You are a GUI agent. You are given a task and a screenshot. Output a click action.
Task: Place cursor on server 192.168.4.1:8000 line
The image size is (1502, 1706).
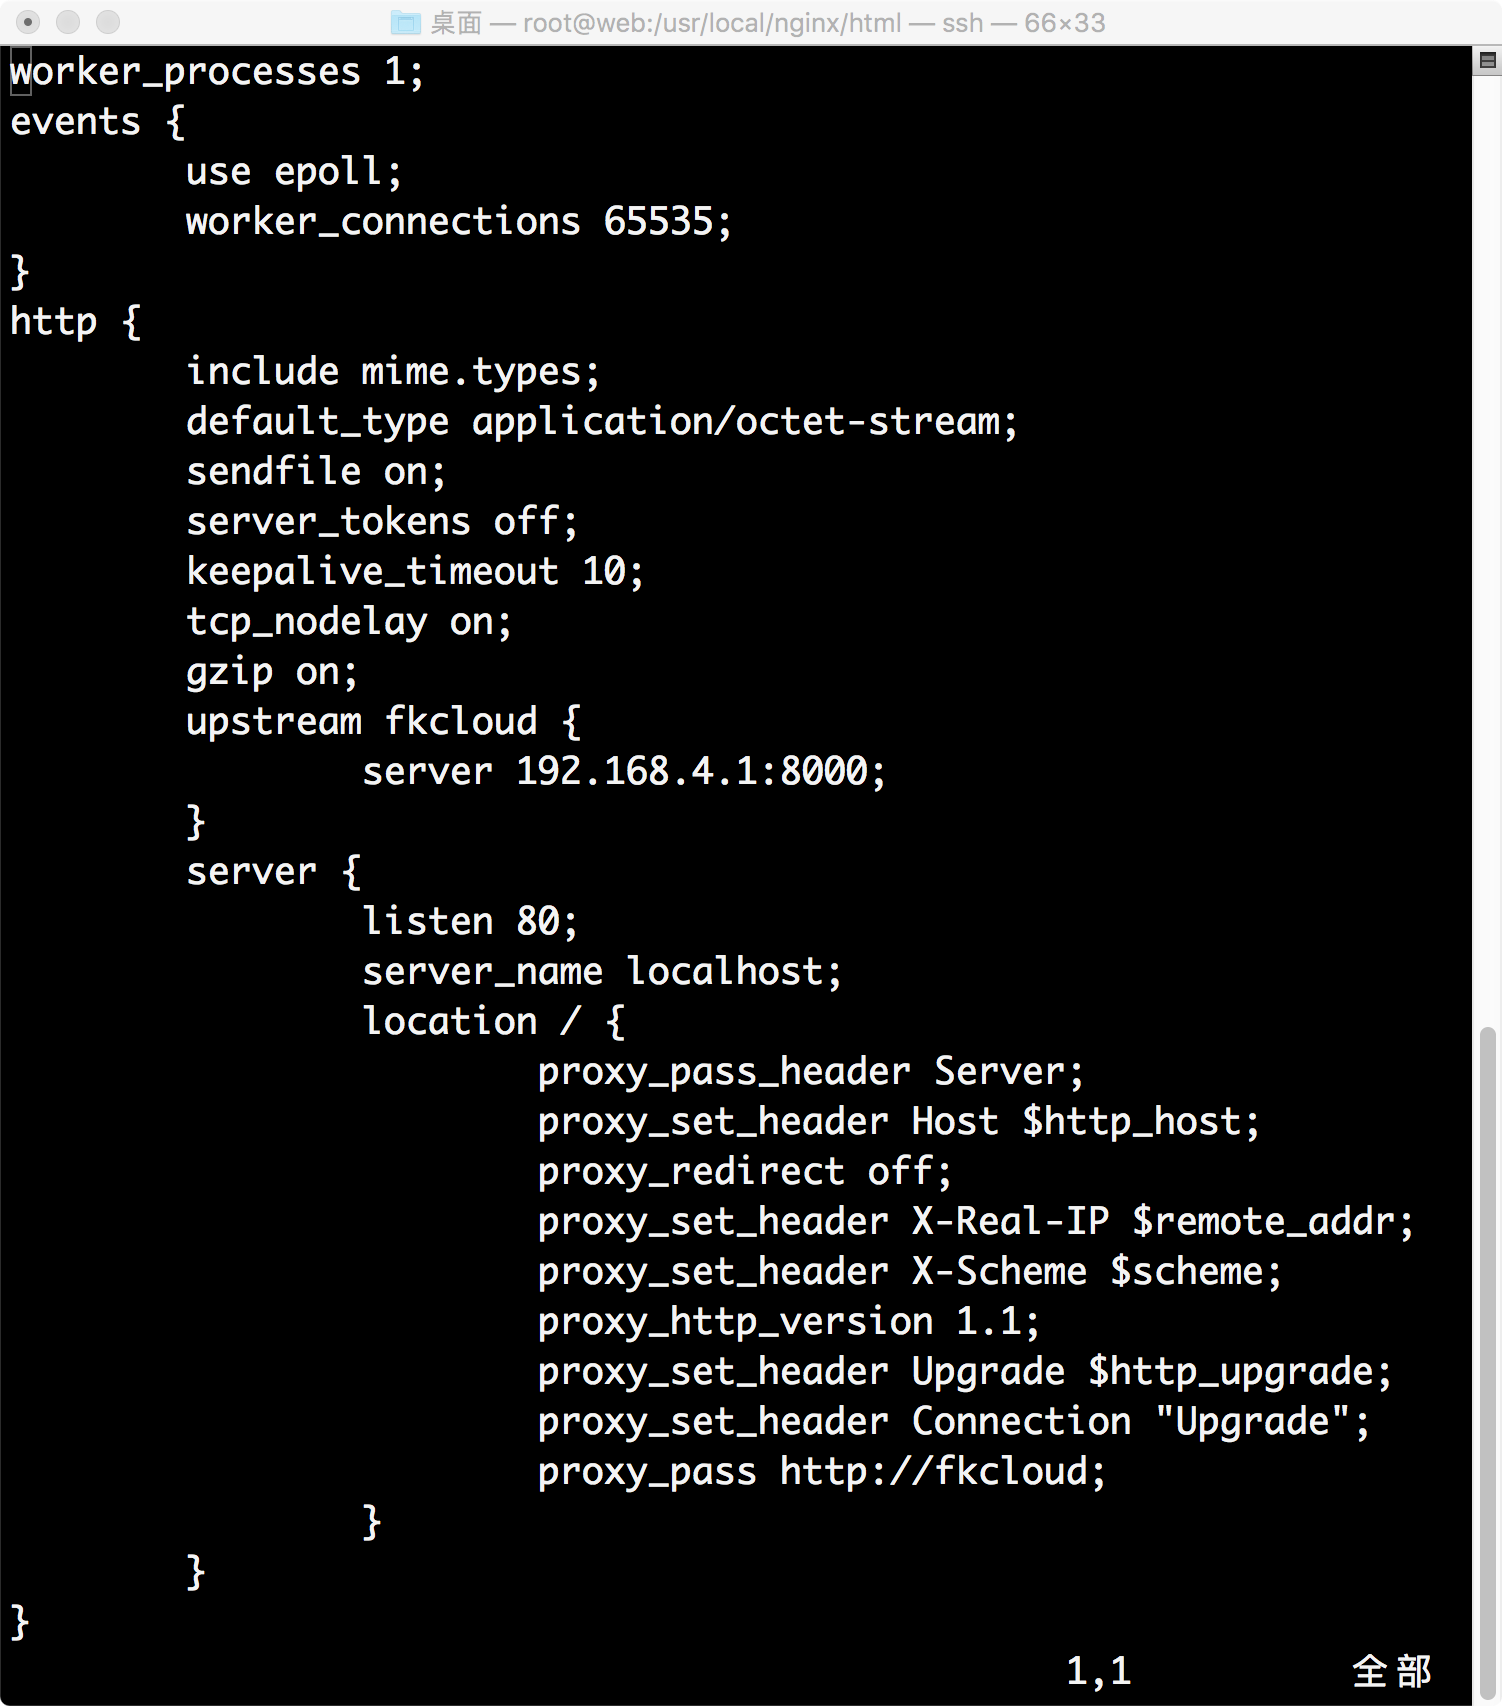[x=624, y=770]
